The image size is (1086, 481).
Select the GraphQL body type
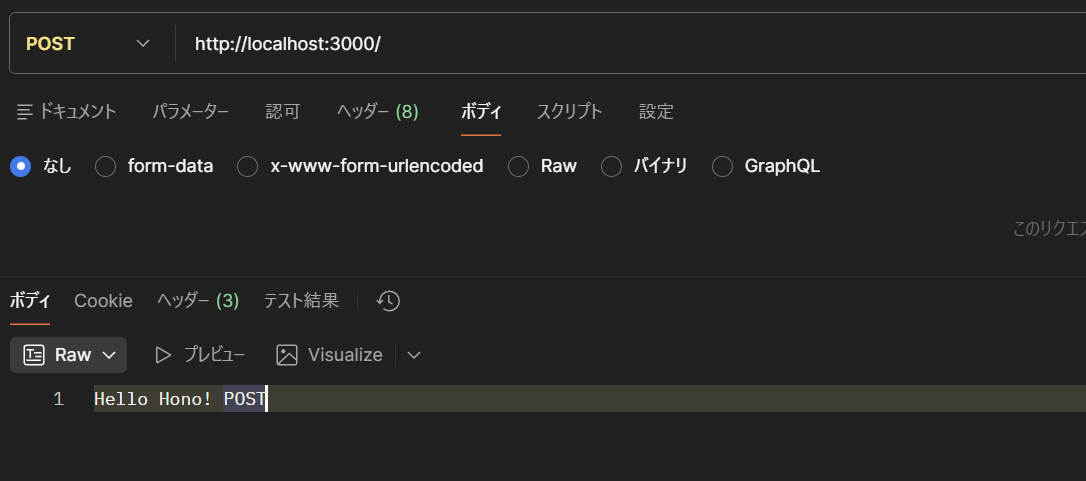pyautogui.click(x=722, y=167)
